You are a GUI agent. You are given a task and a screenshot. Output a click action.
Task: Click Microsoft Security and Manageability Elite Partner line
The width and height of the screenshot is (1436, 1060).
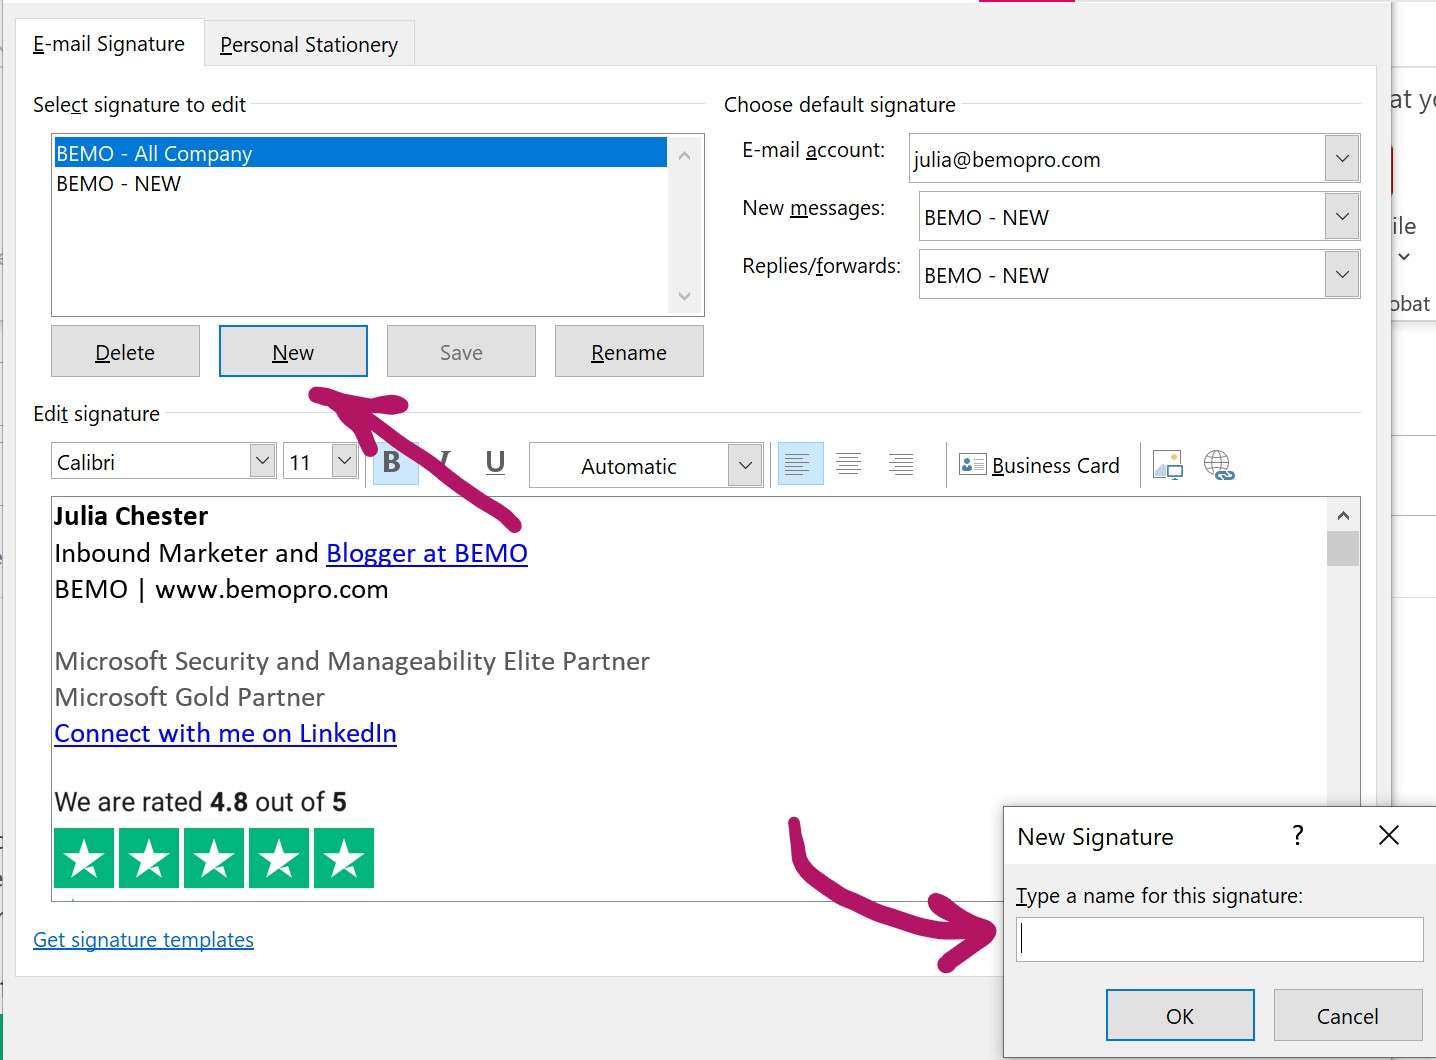coord(352,661)
